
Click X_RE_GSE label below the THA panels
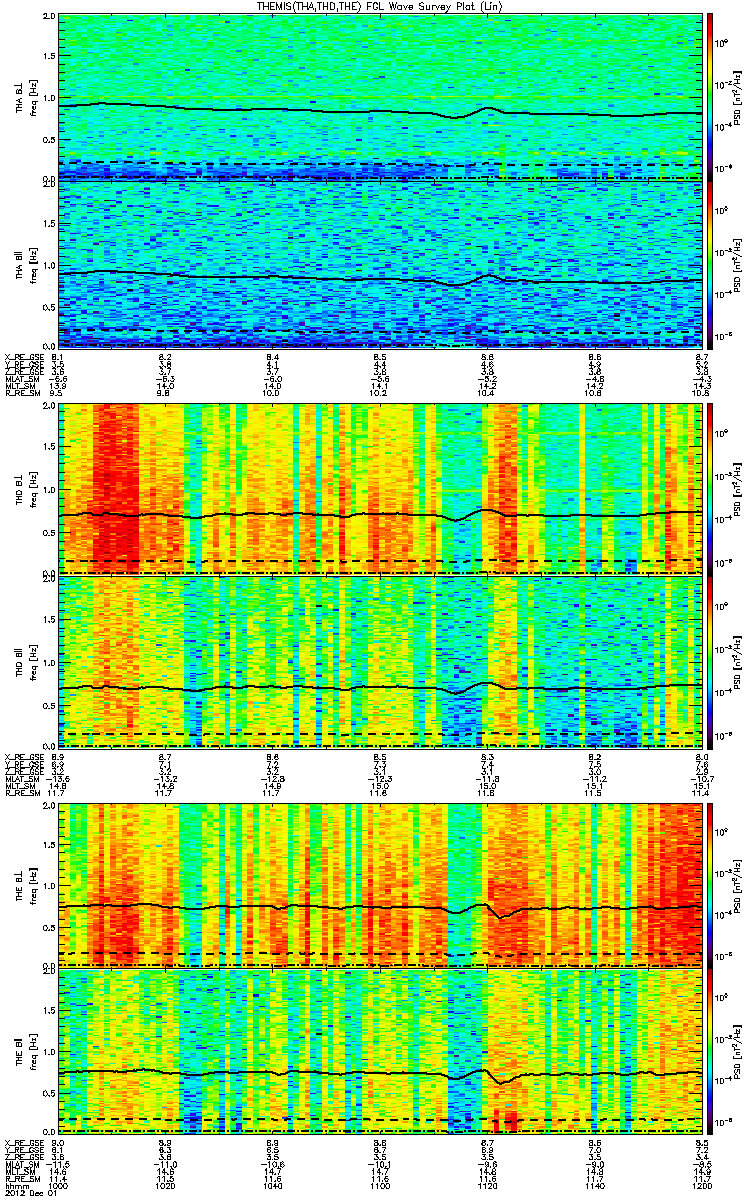[x=26, y=356]
